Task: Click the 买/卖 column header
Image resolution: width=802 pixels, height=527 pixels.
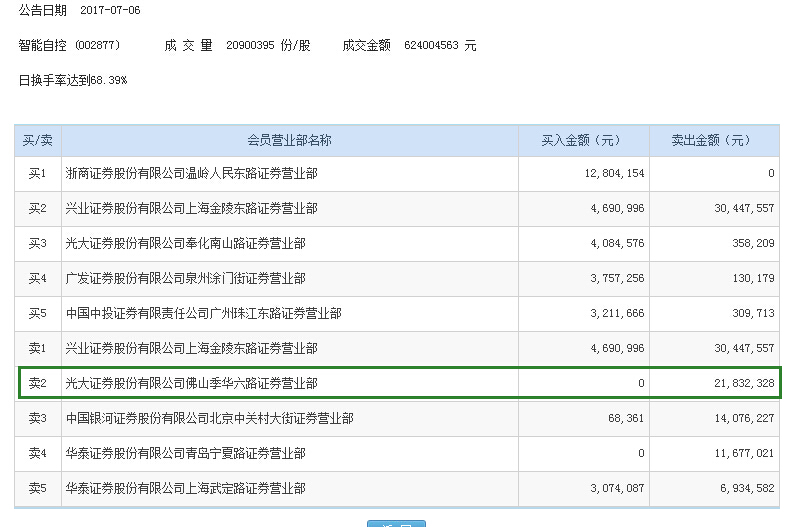Action: [x=37, y=140]
